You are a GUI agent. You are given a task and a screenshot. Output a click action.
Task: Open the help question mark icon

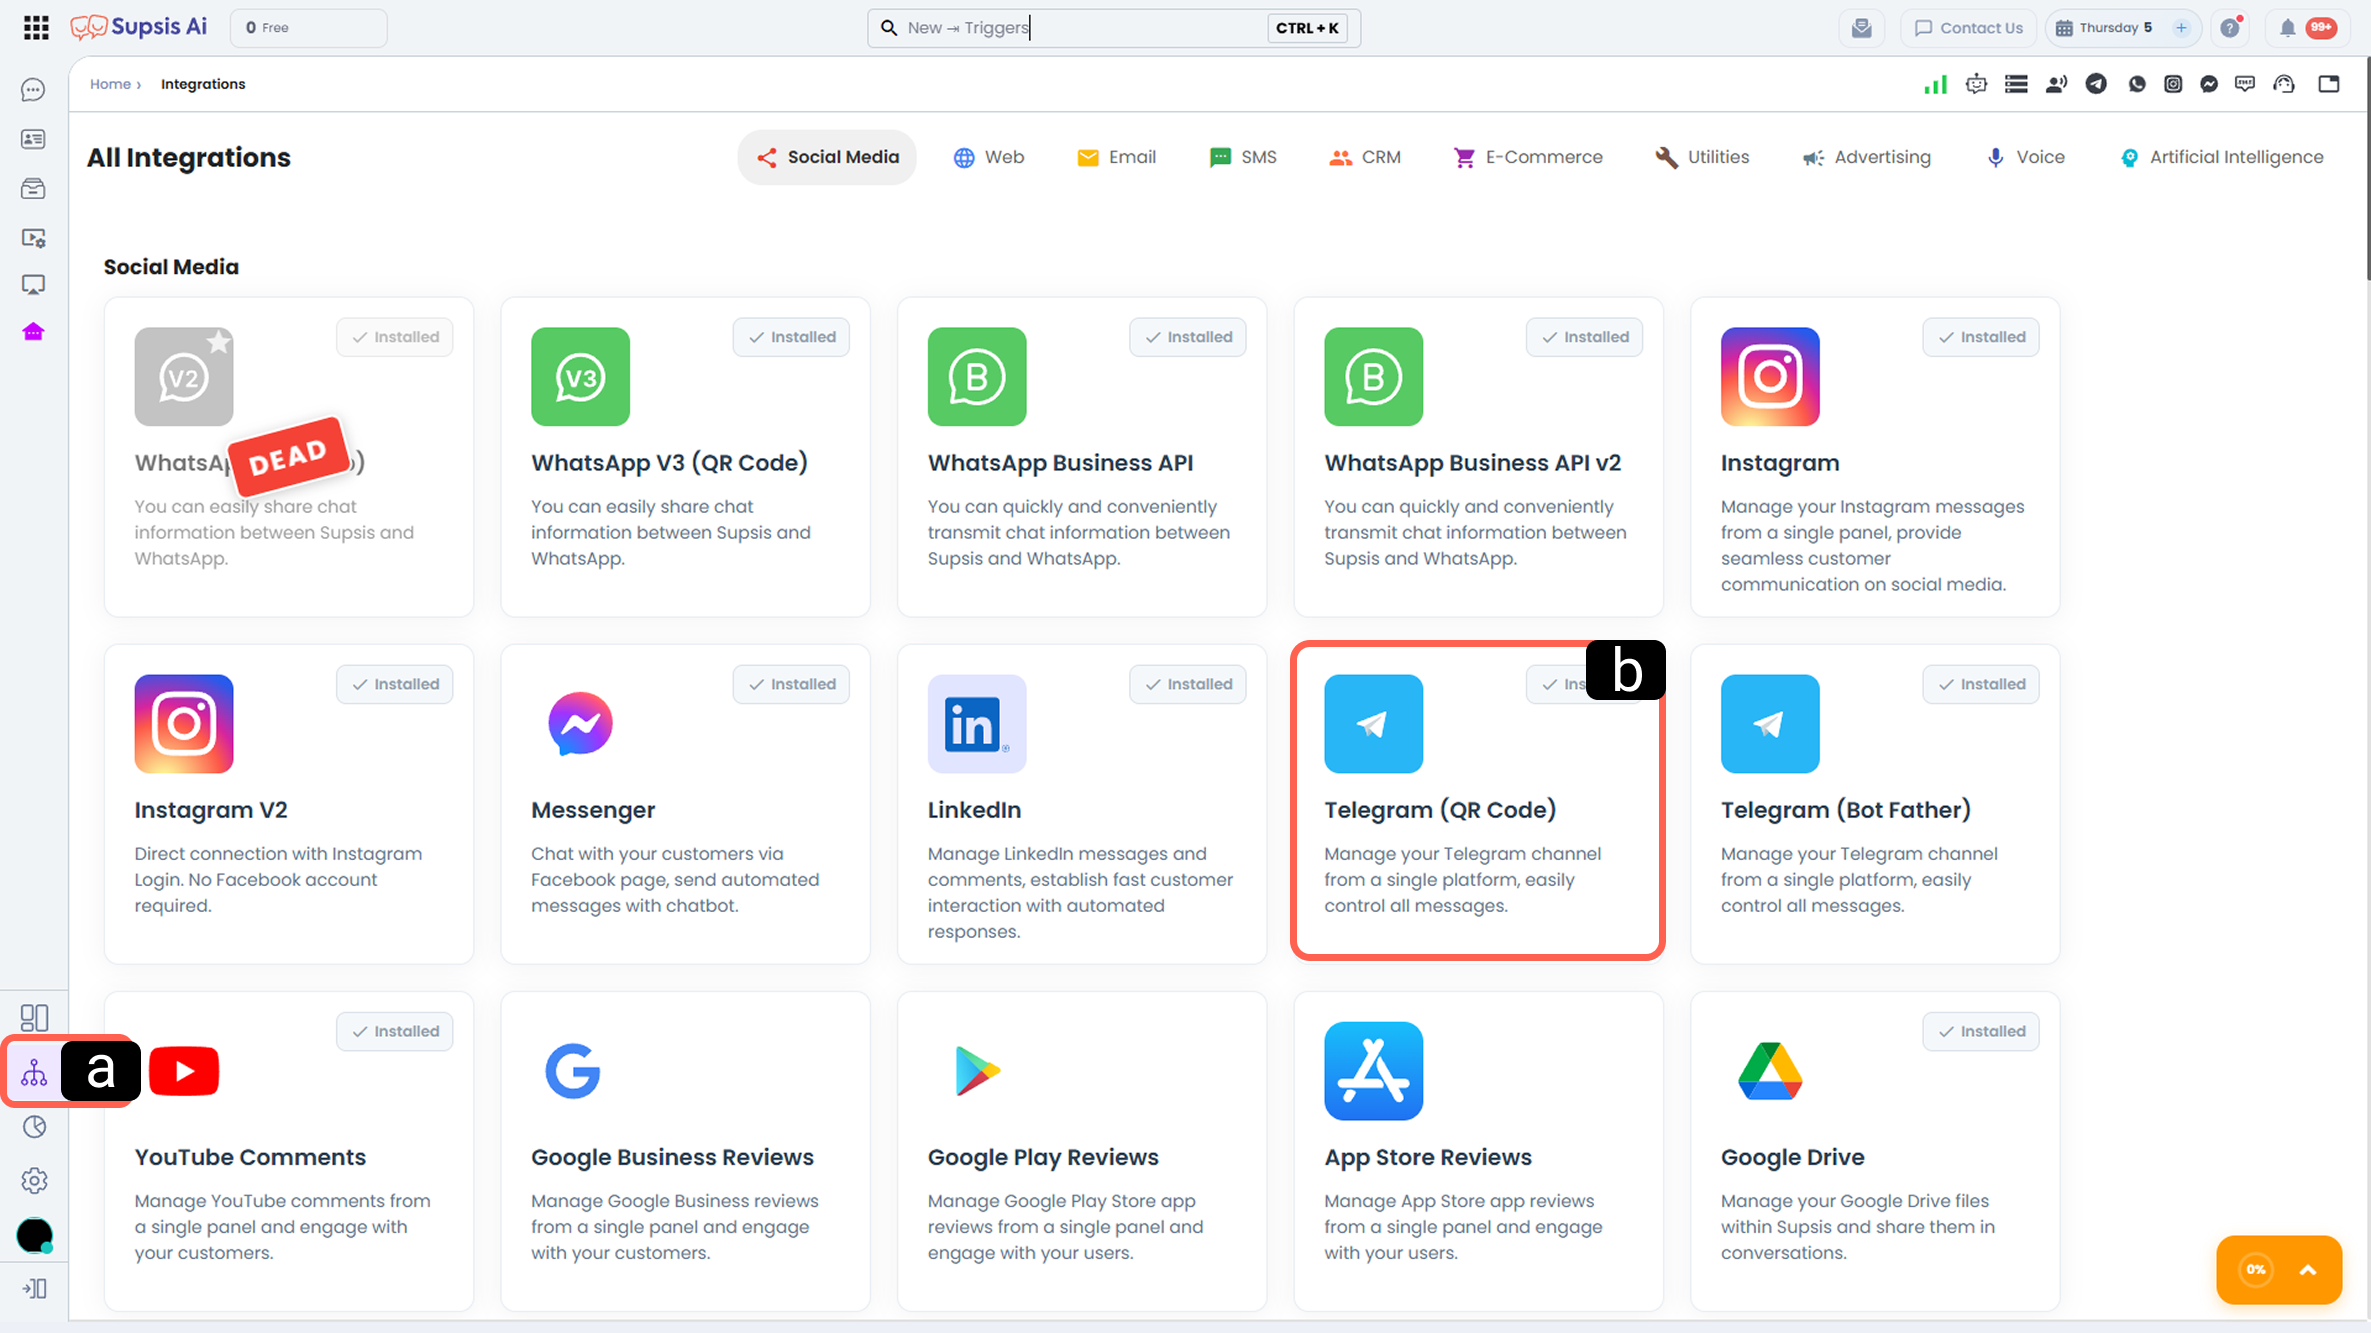2230,28
